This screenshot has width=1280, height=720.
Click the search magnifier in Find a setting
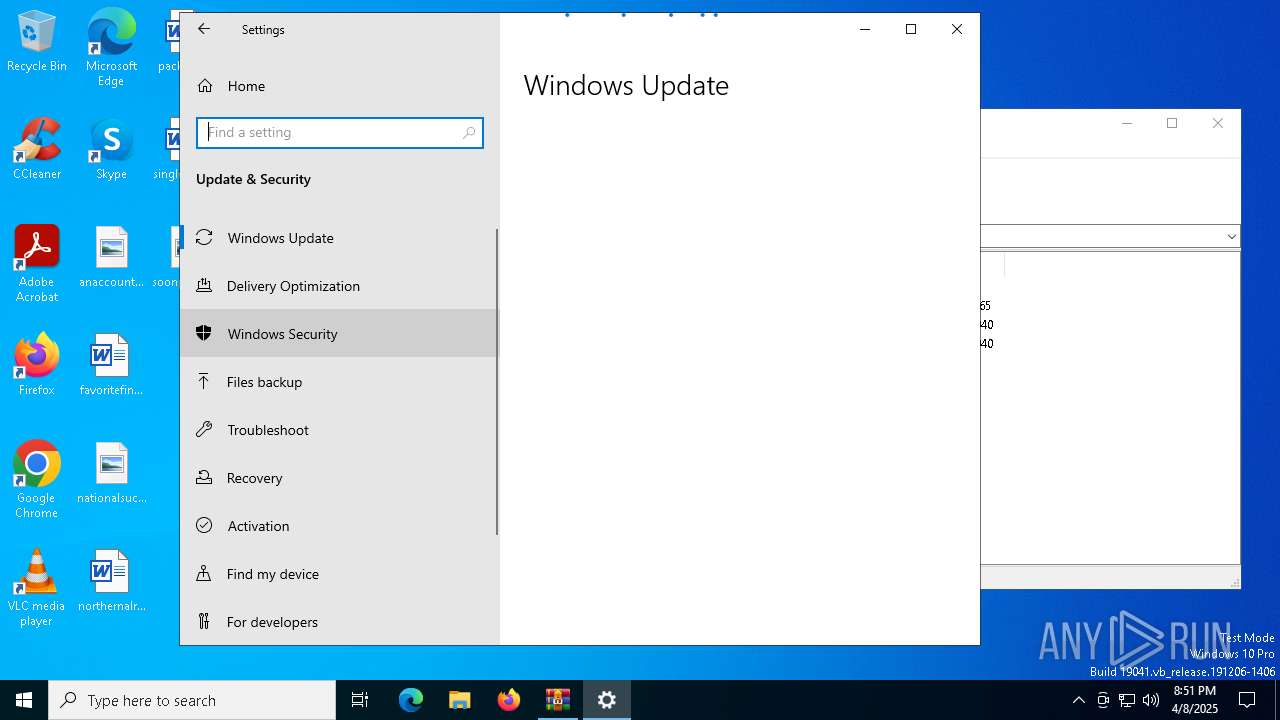point(469,132)
